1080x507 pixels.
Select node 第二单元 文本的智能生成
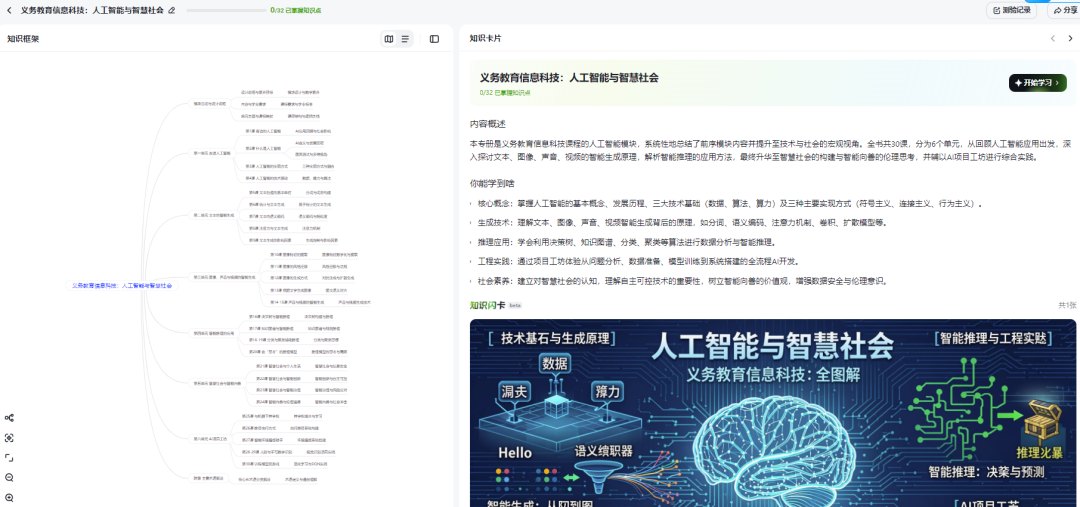[x=213, y=215]
